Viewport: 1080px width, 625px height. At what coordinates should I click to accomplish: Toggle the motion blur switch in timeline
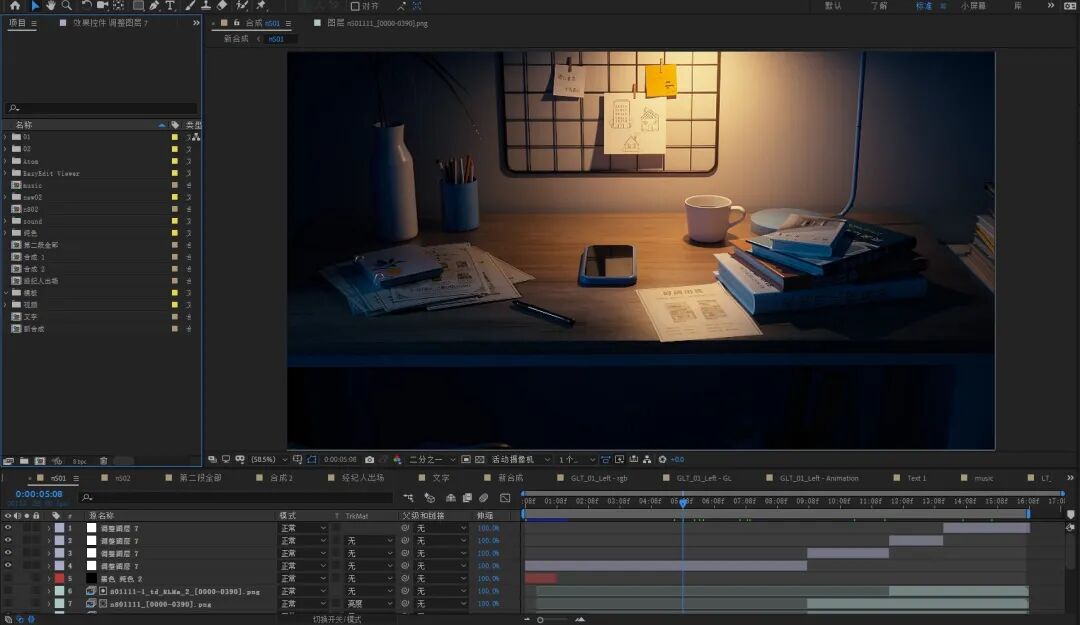tap(484, 498)
